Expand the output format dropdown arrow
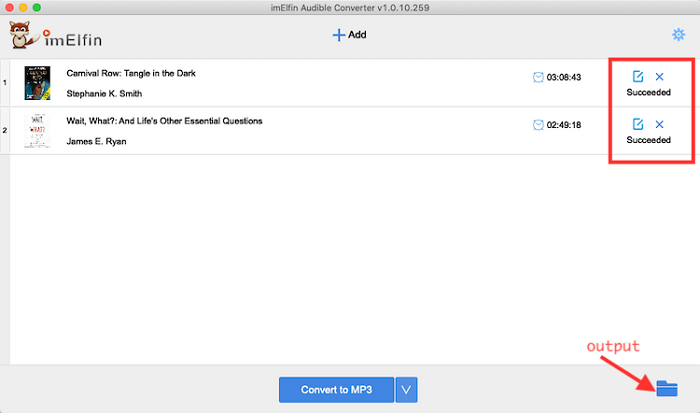 pos(406,390)
